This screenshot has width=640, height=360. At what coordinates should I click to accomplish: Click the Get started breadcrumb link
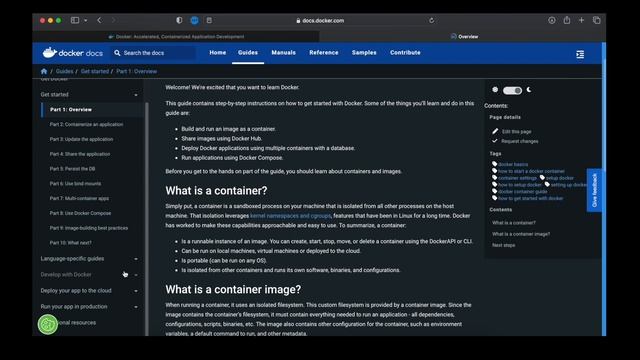coord(95,71)
